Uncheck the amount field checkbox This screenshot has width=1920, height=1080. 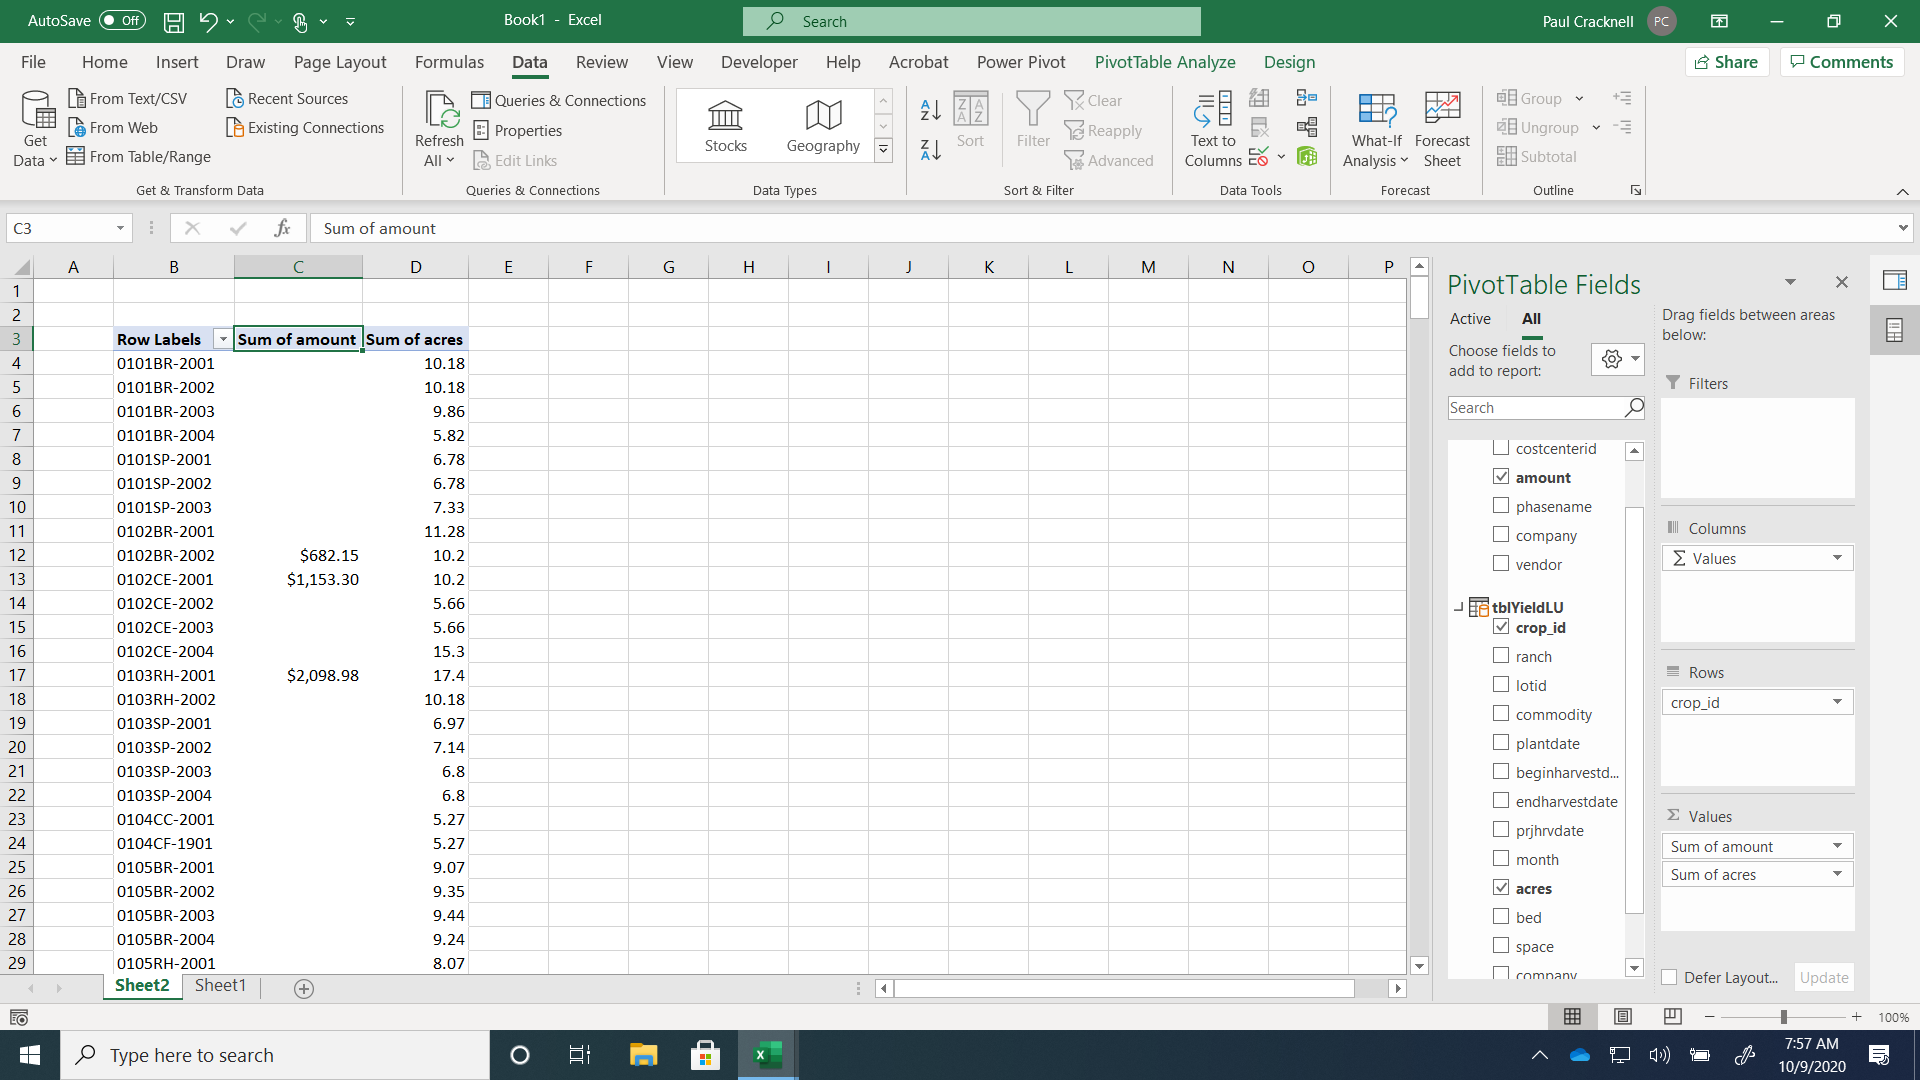pyautogui.click(x=1501, y=477)
